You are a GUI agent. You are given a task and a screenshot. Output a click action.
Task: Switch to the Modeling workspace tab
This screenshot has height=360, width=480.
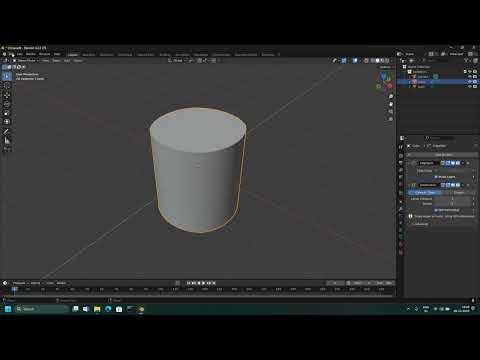click(89, 54)
